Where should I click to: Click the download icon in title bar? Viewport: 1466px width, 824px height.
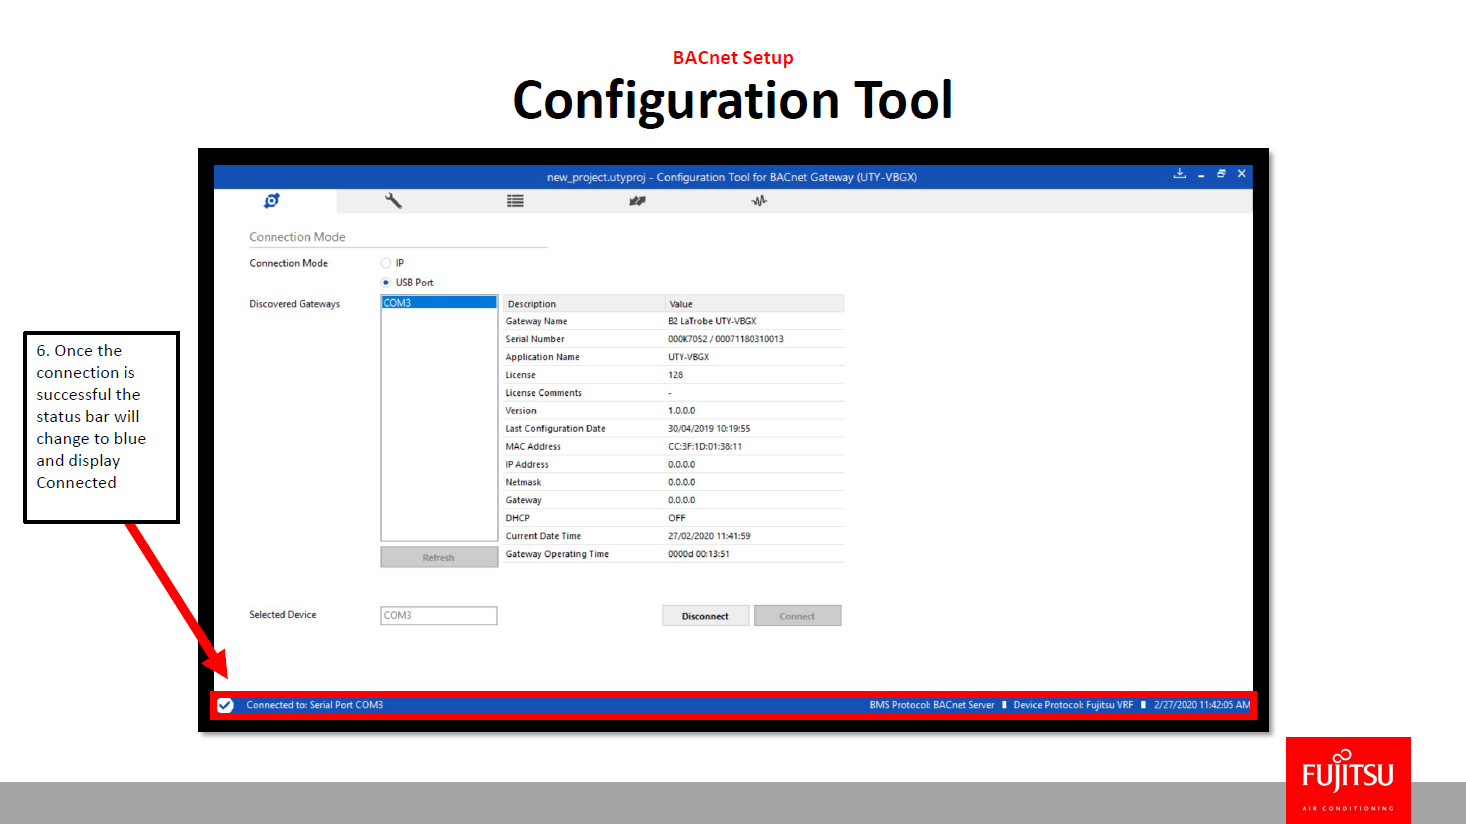(x=1180, y=174)
